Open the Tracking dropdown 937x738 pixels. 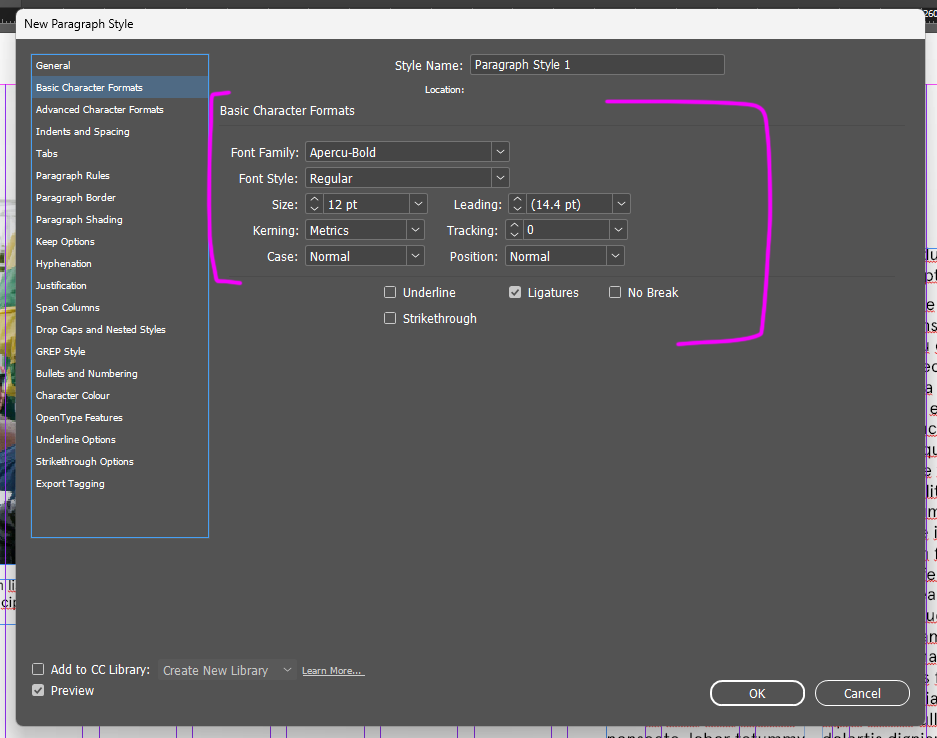point(617,229)
